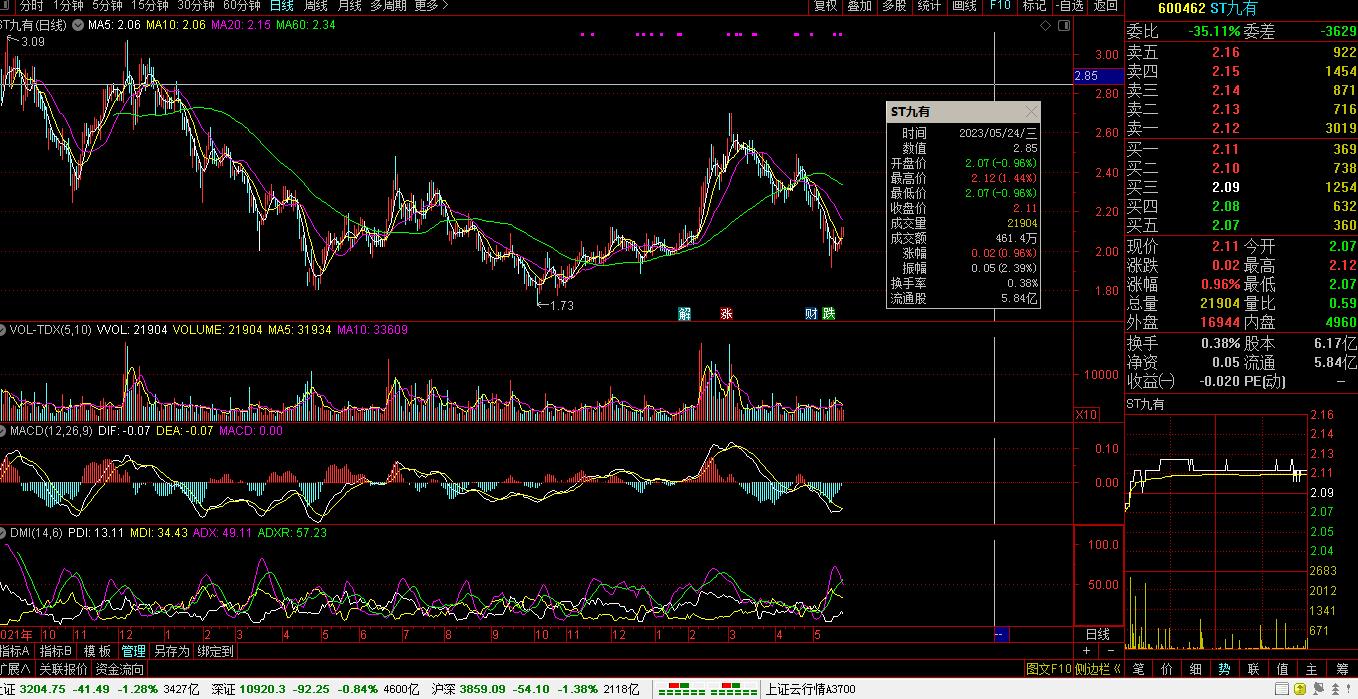
Task: Zoom out chart with minus button
Action: point(1110,651)
